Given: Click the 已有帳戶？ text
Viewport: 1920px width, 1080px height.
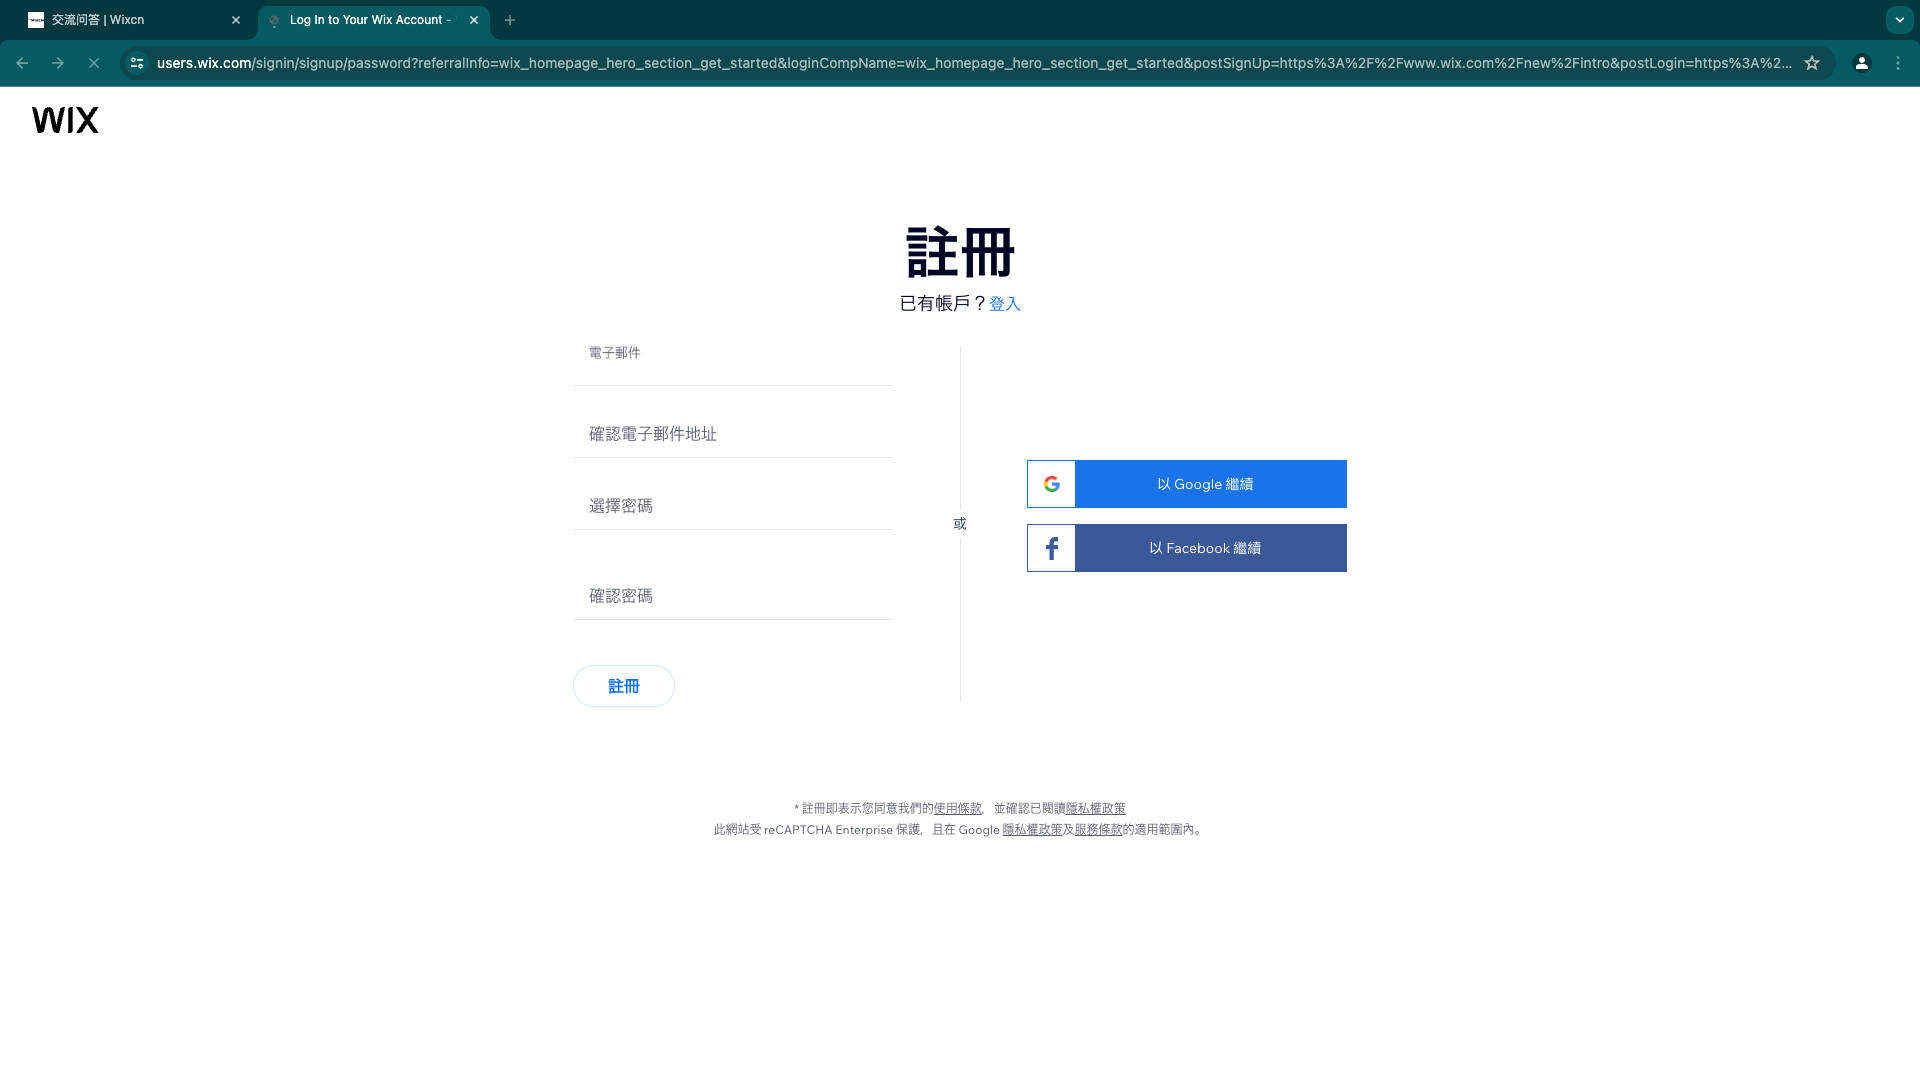Looking at the screenshot, I should (x=943, y=304).
